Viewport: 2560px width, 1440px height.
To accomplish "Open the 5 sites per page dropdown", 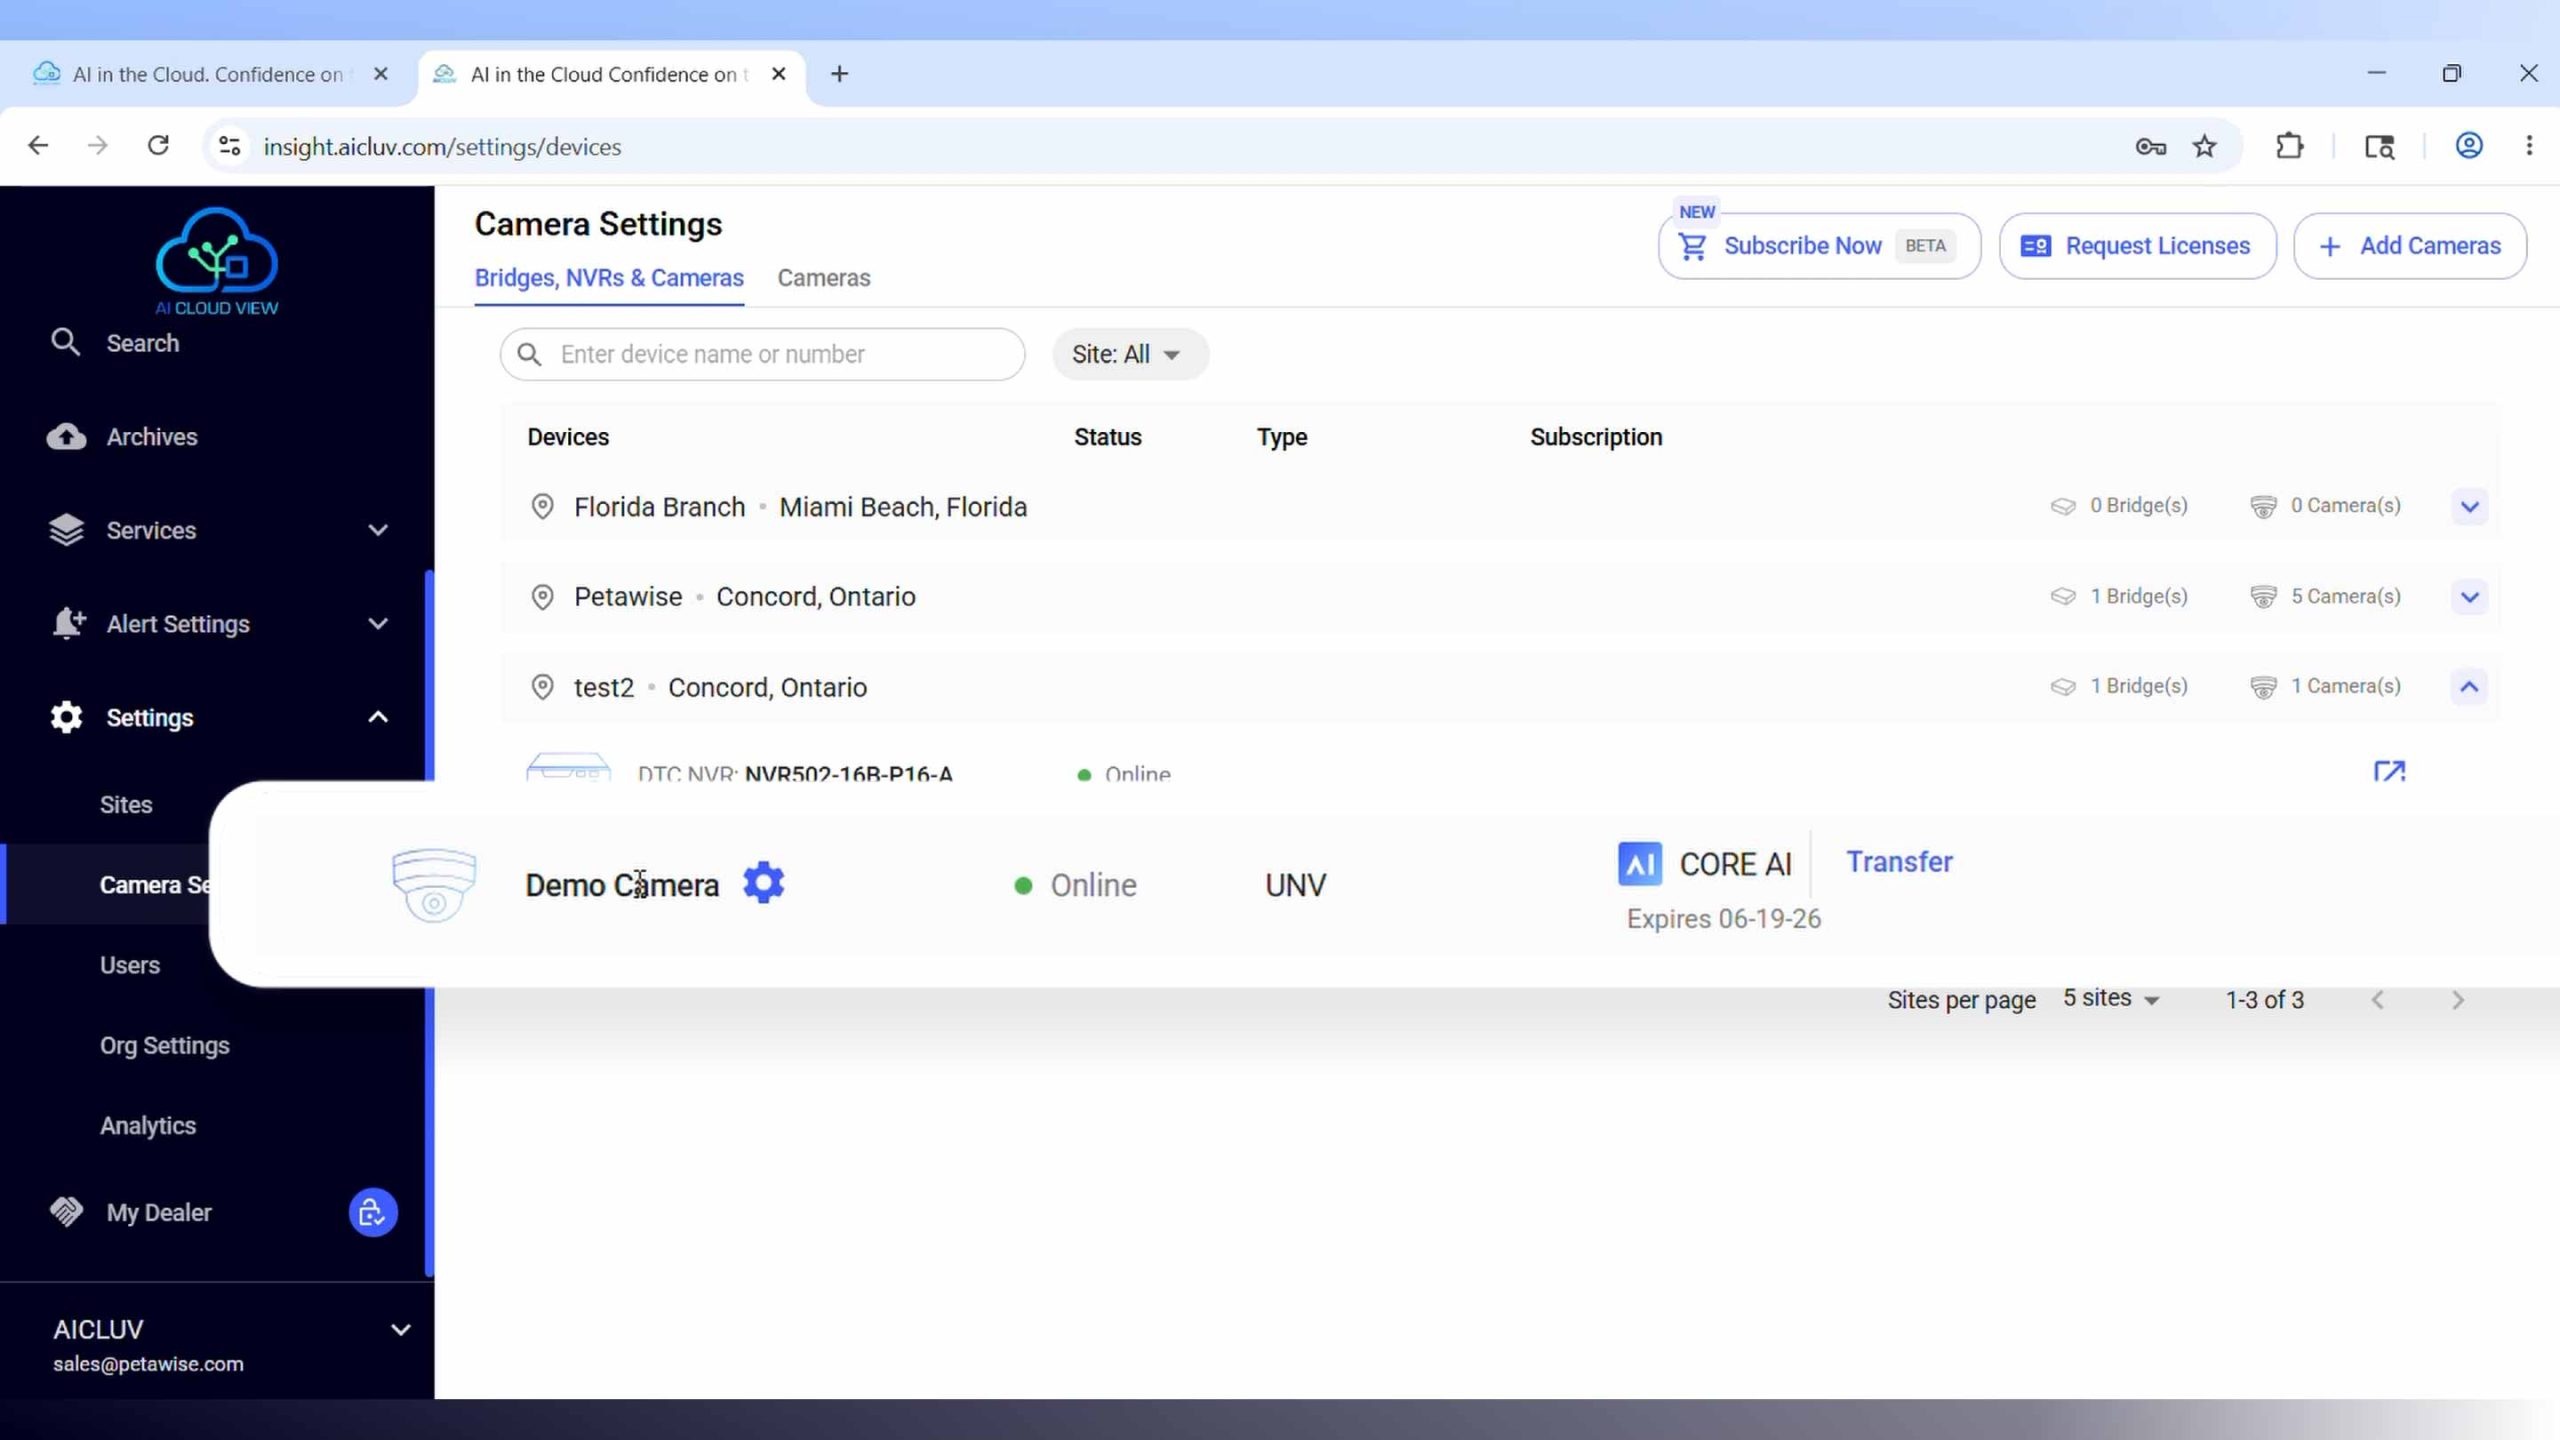I will click(x=2111, y=999).
